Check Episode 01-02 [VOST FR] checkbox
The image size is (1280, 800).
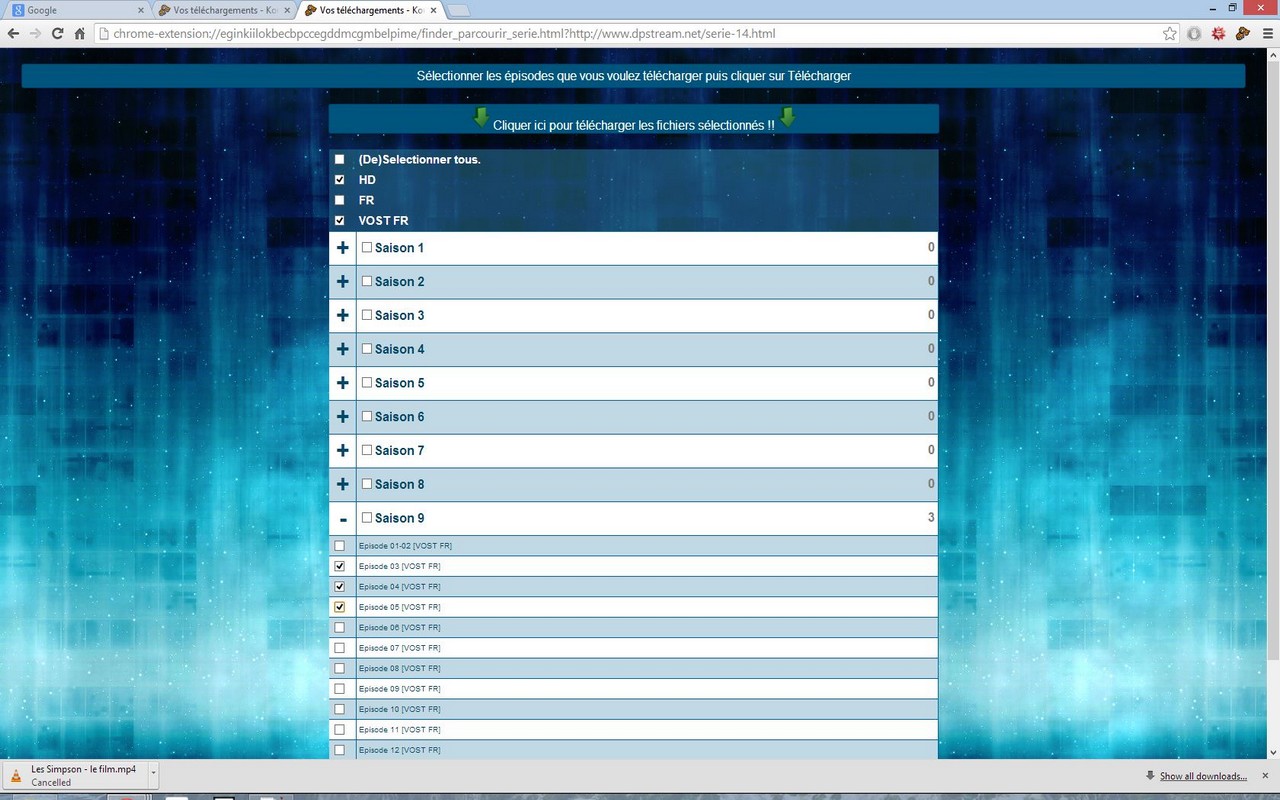(339, 546)
